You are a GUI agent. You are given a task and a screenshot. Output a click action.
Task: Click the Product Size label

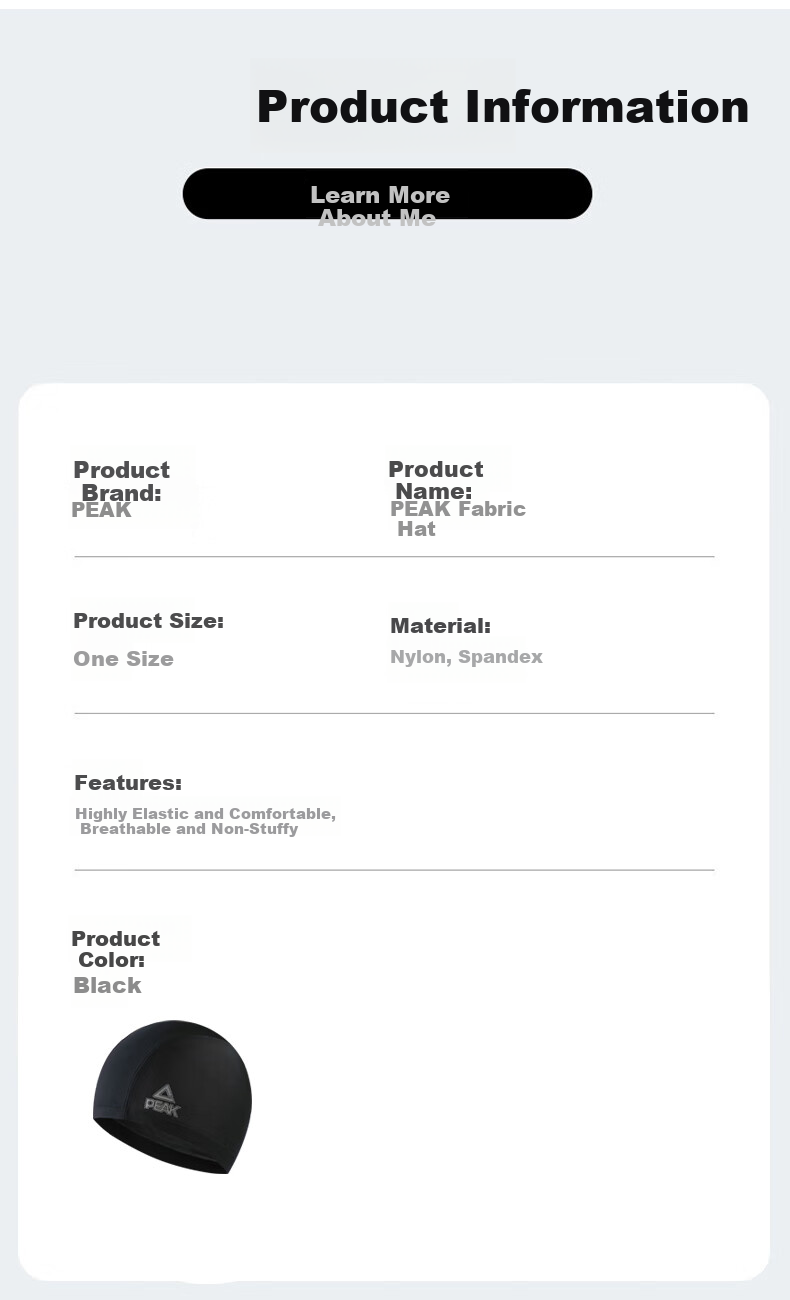click(148, 621)
